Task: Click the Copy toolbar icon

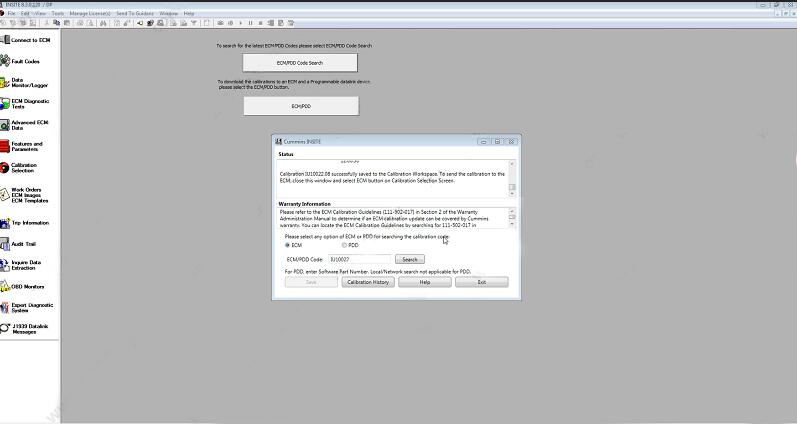Action: click(56, 23)
